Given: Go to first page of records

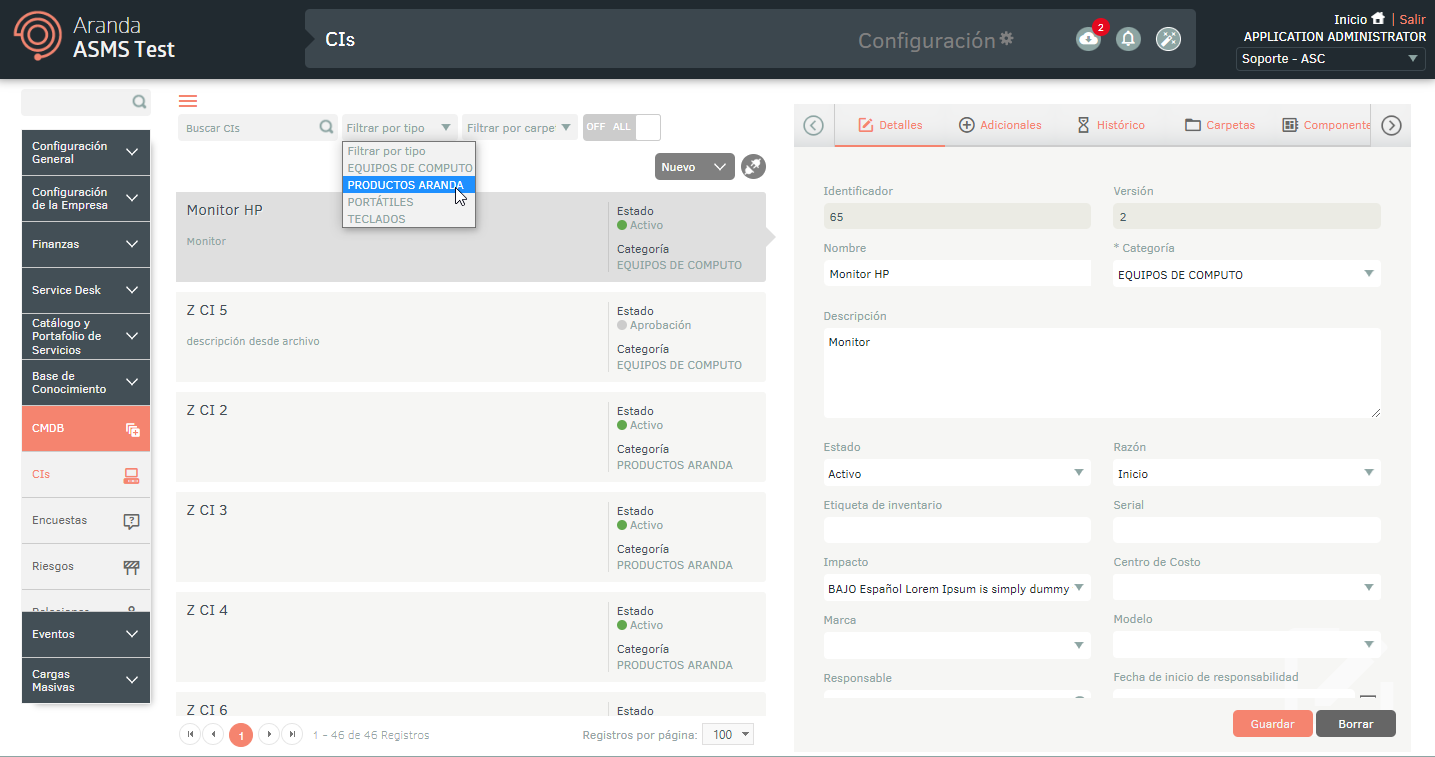Looking at the screenshot, I should pos(189,734).
